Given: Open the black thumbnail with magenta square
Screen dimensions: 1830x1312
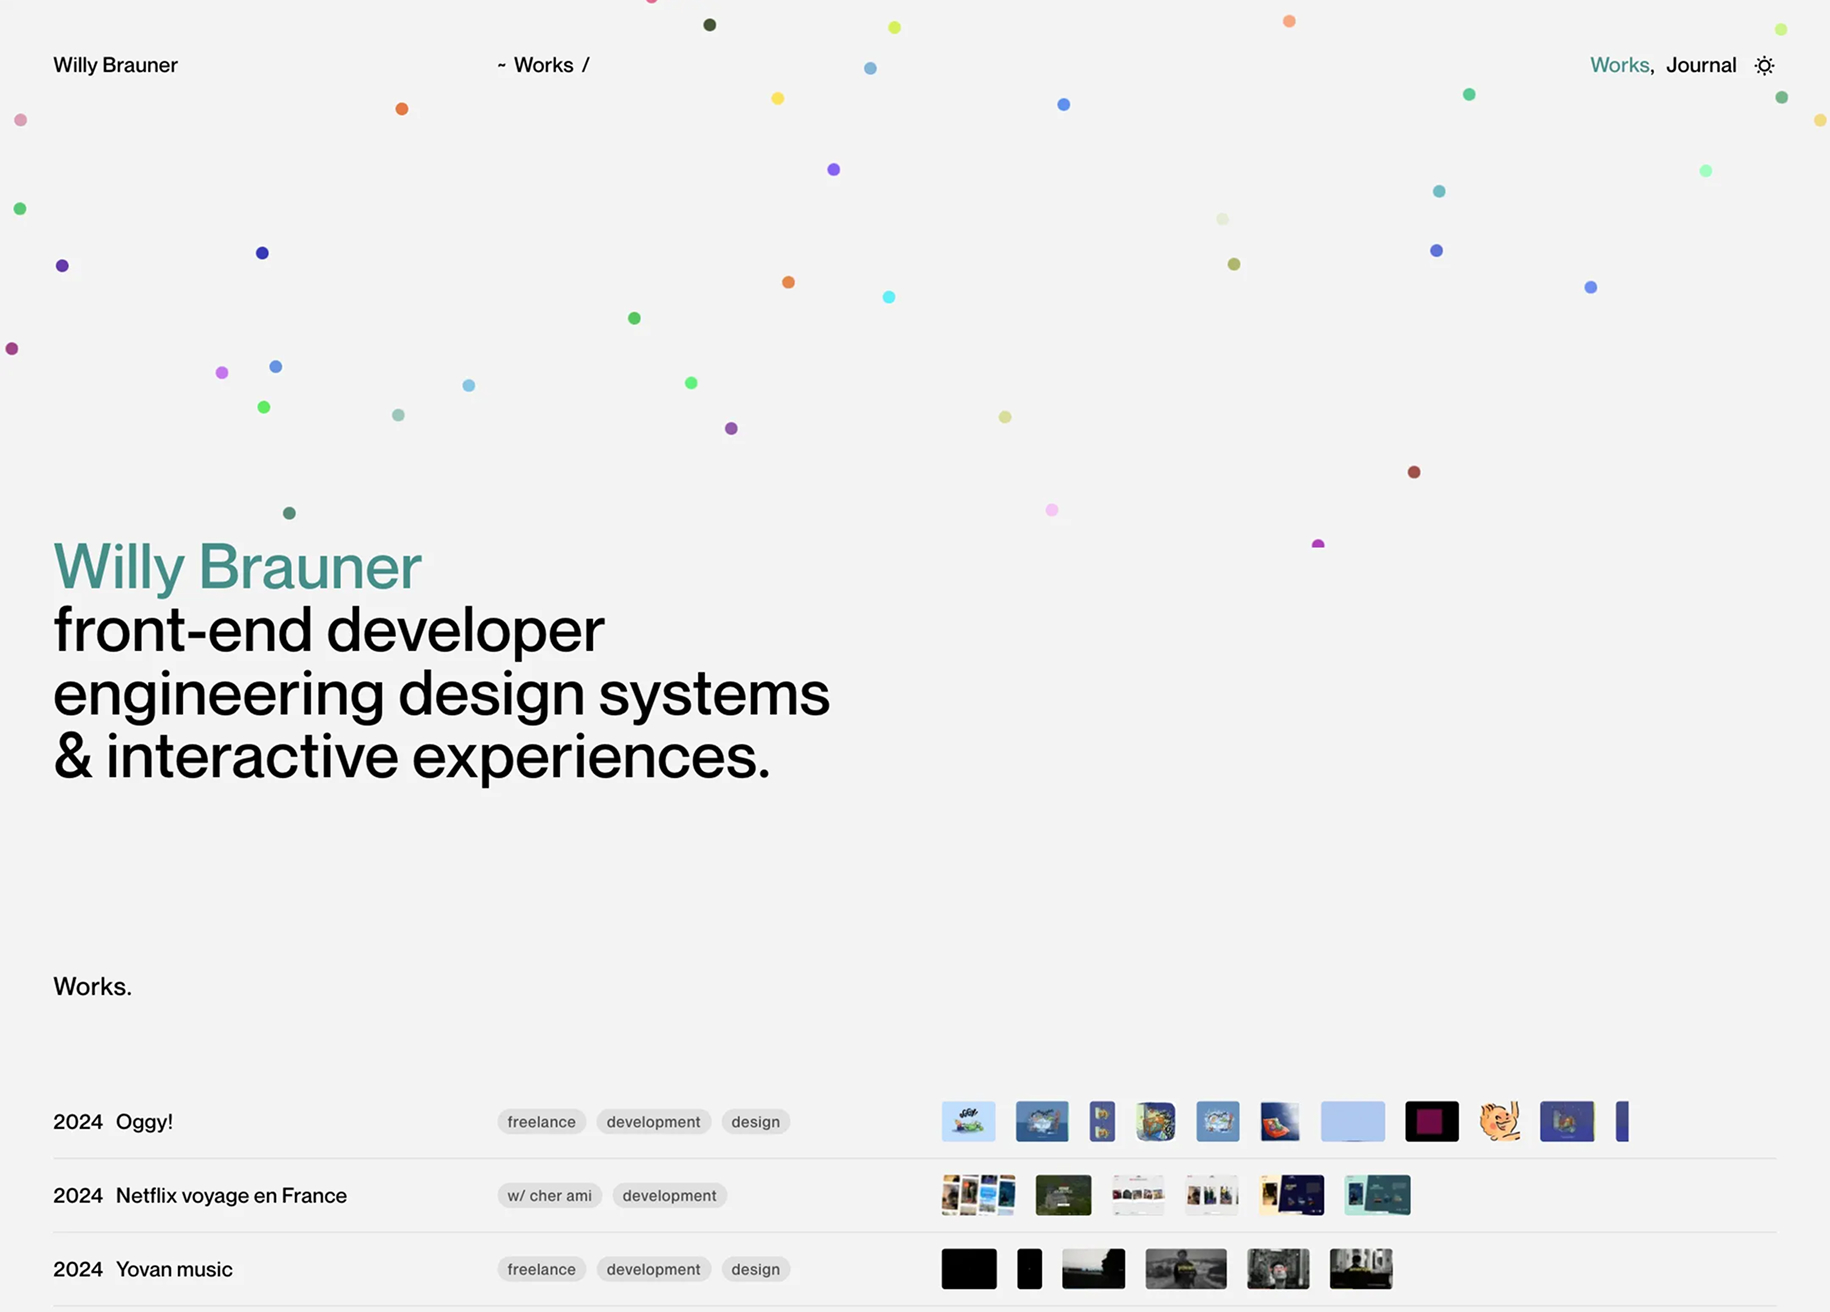Looking at the screenshot, I should (1431, 1121).
